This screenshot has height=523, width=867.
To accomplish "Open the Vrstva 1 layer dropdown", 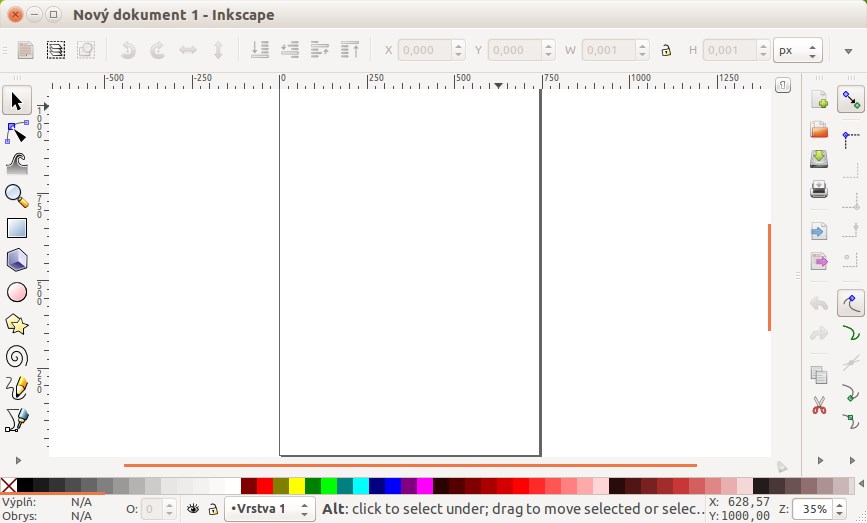I will click(269, 509).
